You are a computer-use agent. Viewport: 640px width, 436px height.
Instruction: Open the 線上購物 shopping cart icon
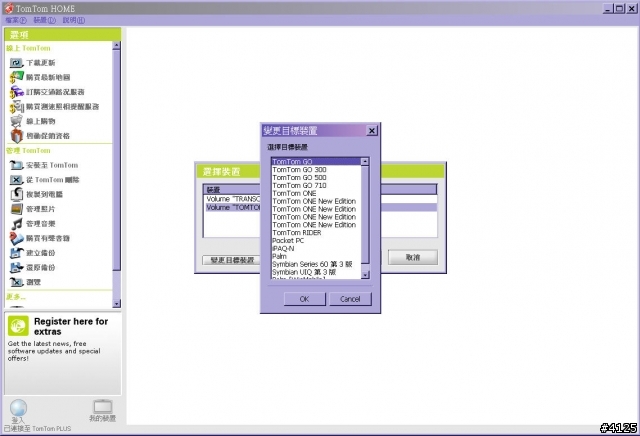point(16,121)
